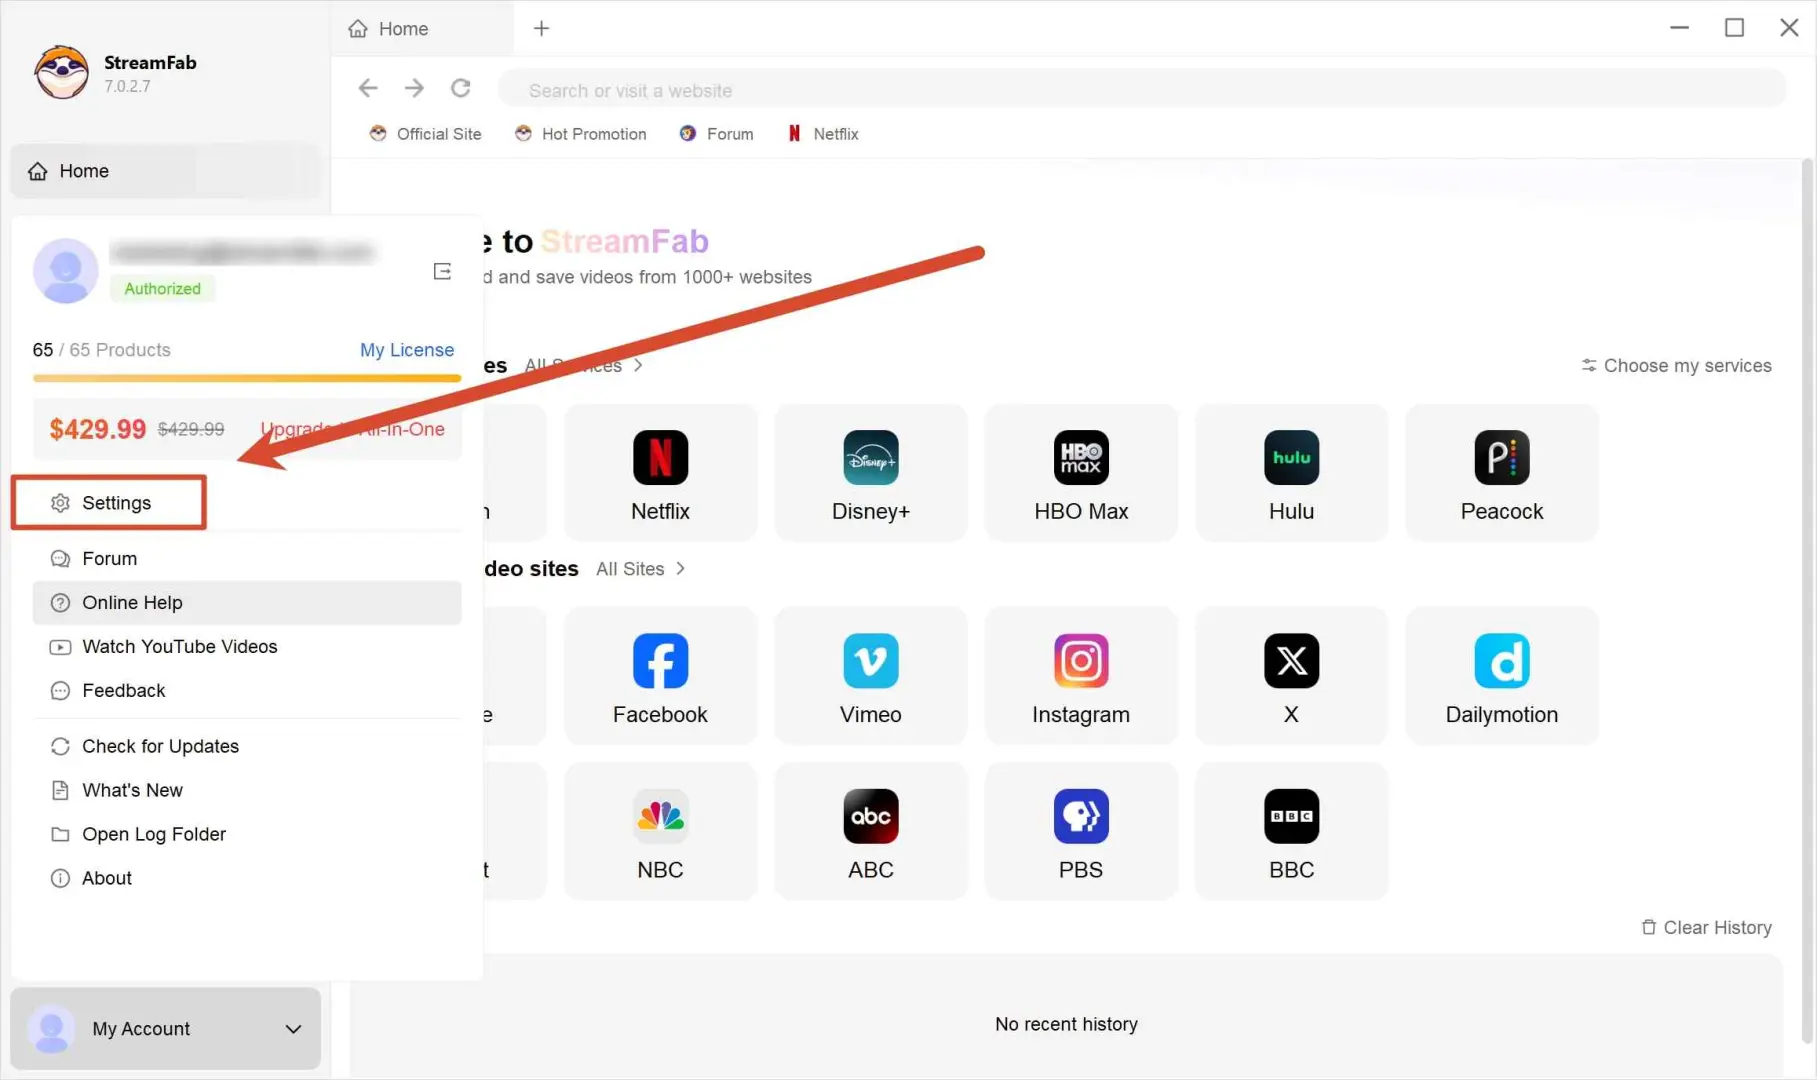1817x1080 pixels.
Task: Focus the search or visit website field
Action: click(1142, 89)
